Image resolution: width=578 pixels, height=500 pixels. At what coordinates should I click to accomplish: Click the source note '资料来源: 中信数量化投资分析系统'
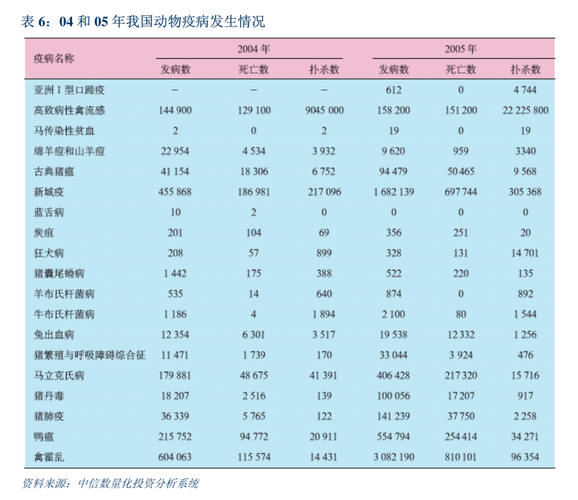111,483
